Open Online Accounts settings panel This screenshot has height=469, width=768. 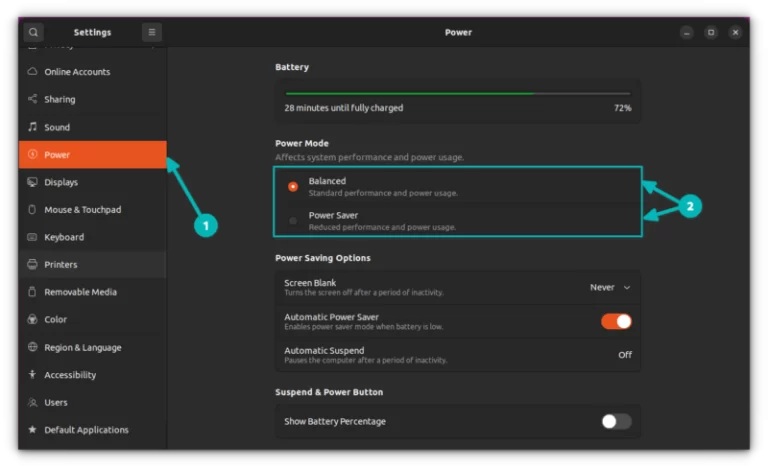coord(93,71)
